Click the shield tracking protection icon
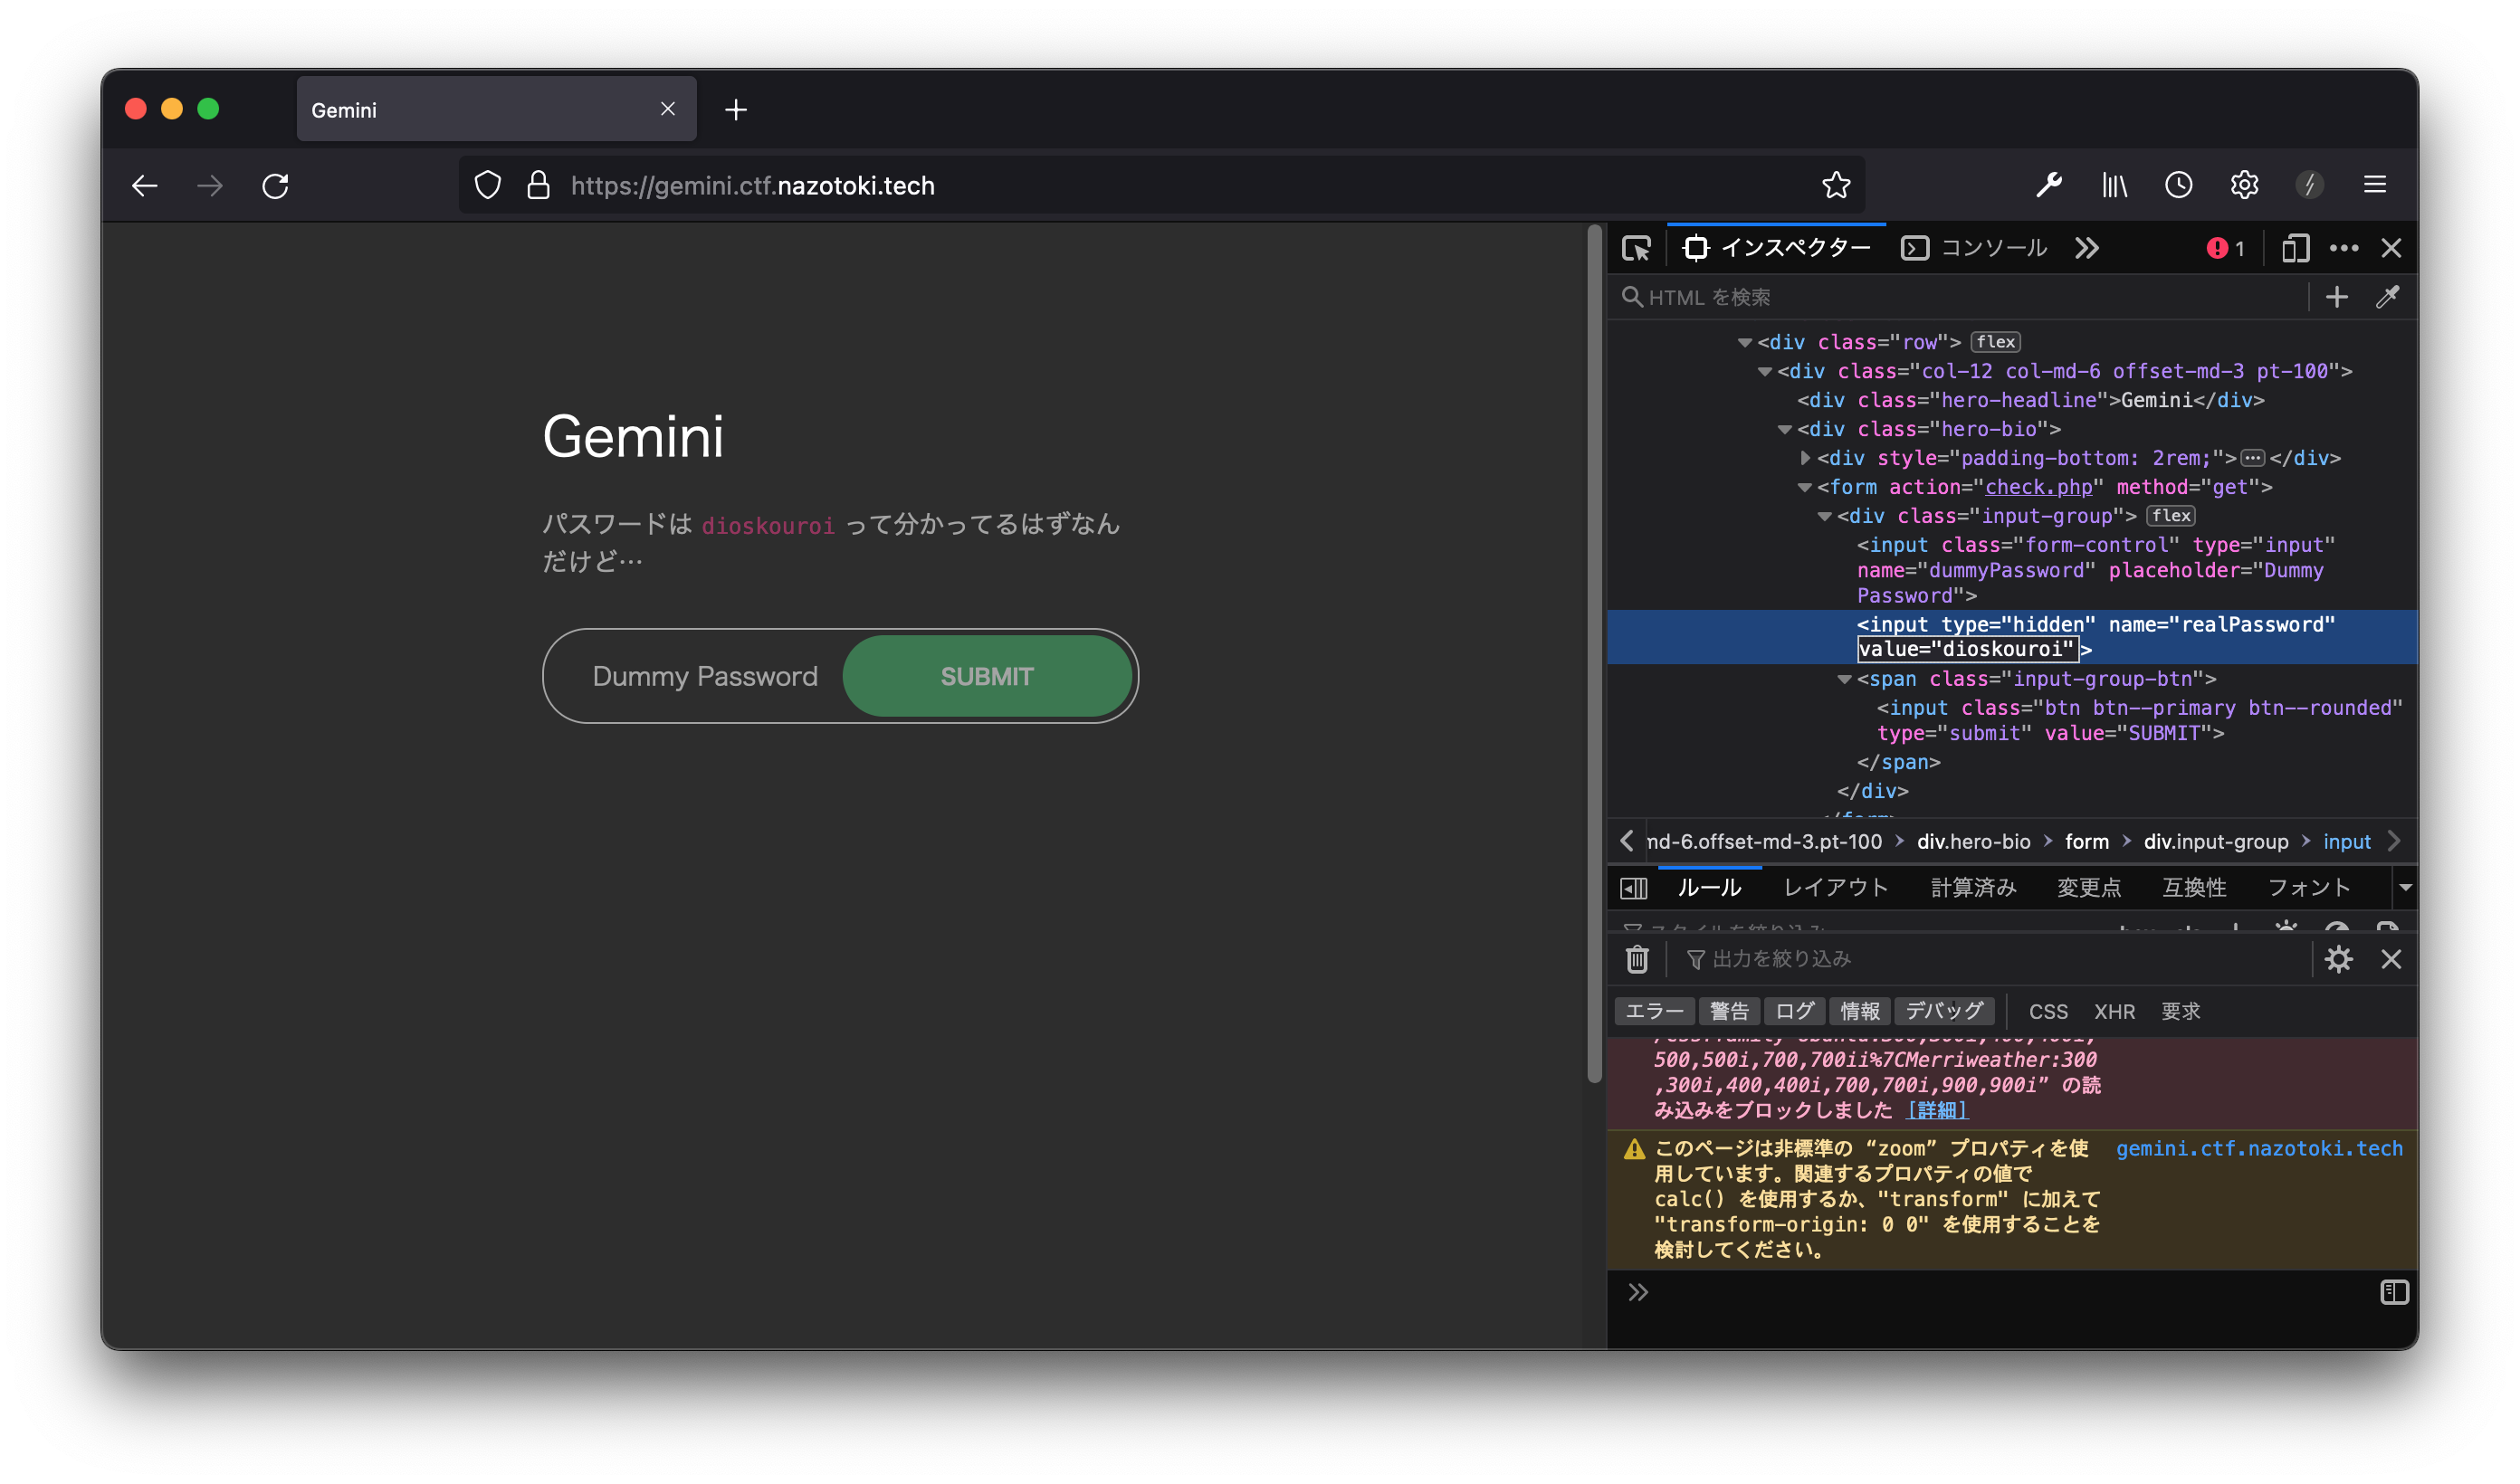This screenshot has height=1484, width=2520. [488, 185]
